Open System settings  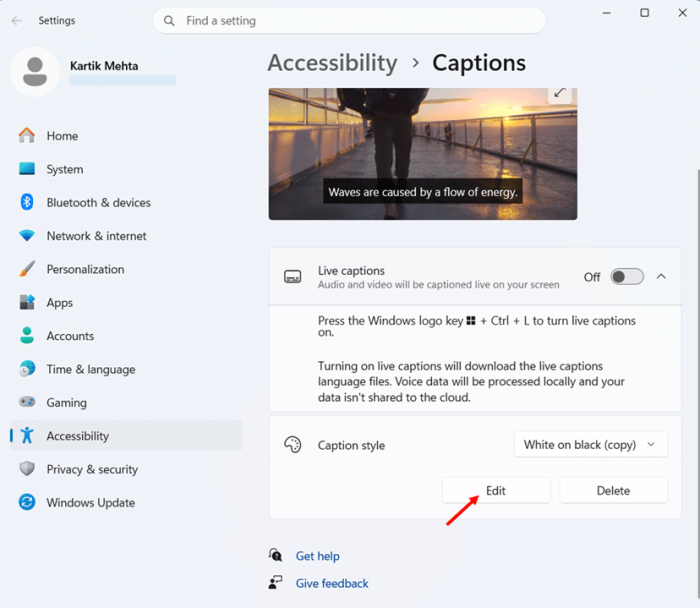(x=126, y=169)
